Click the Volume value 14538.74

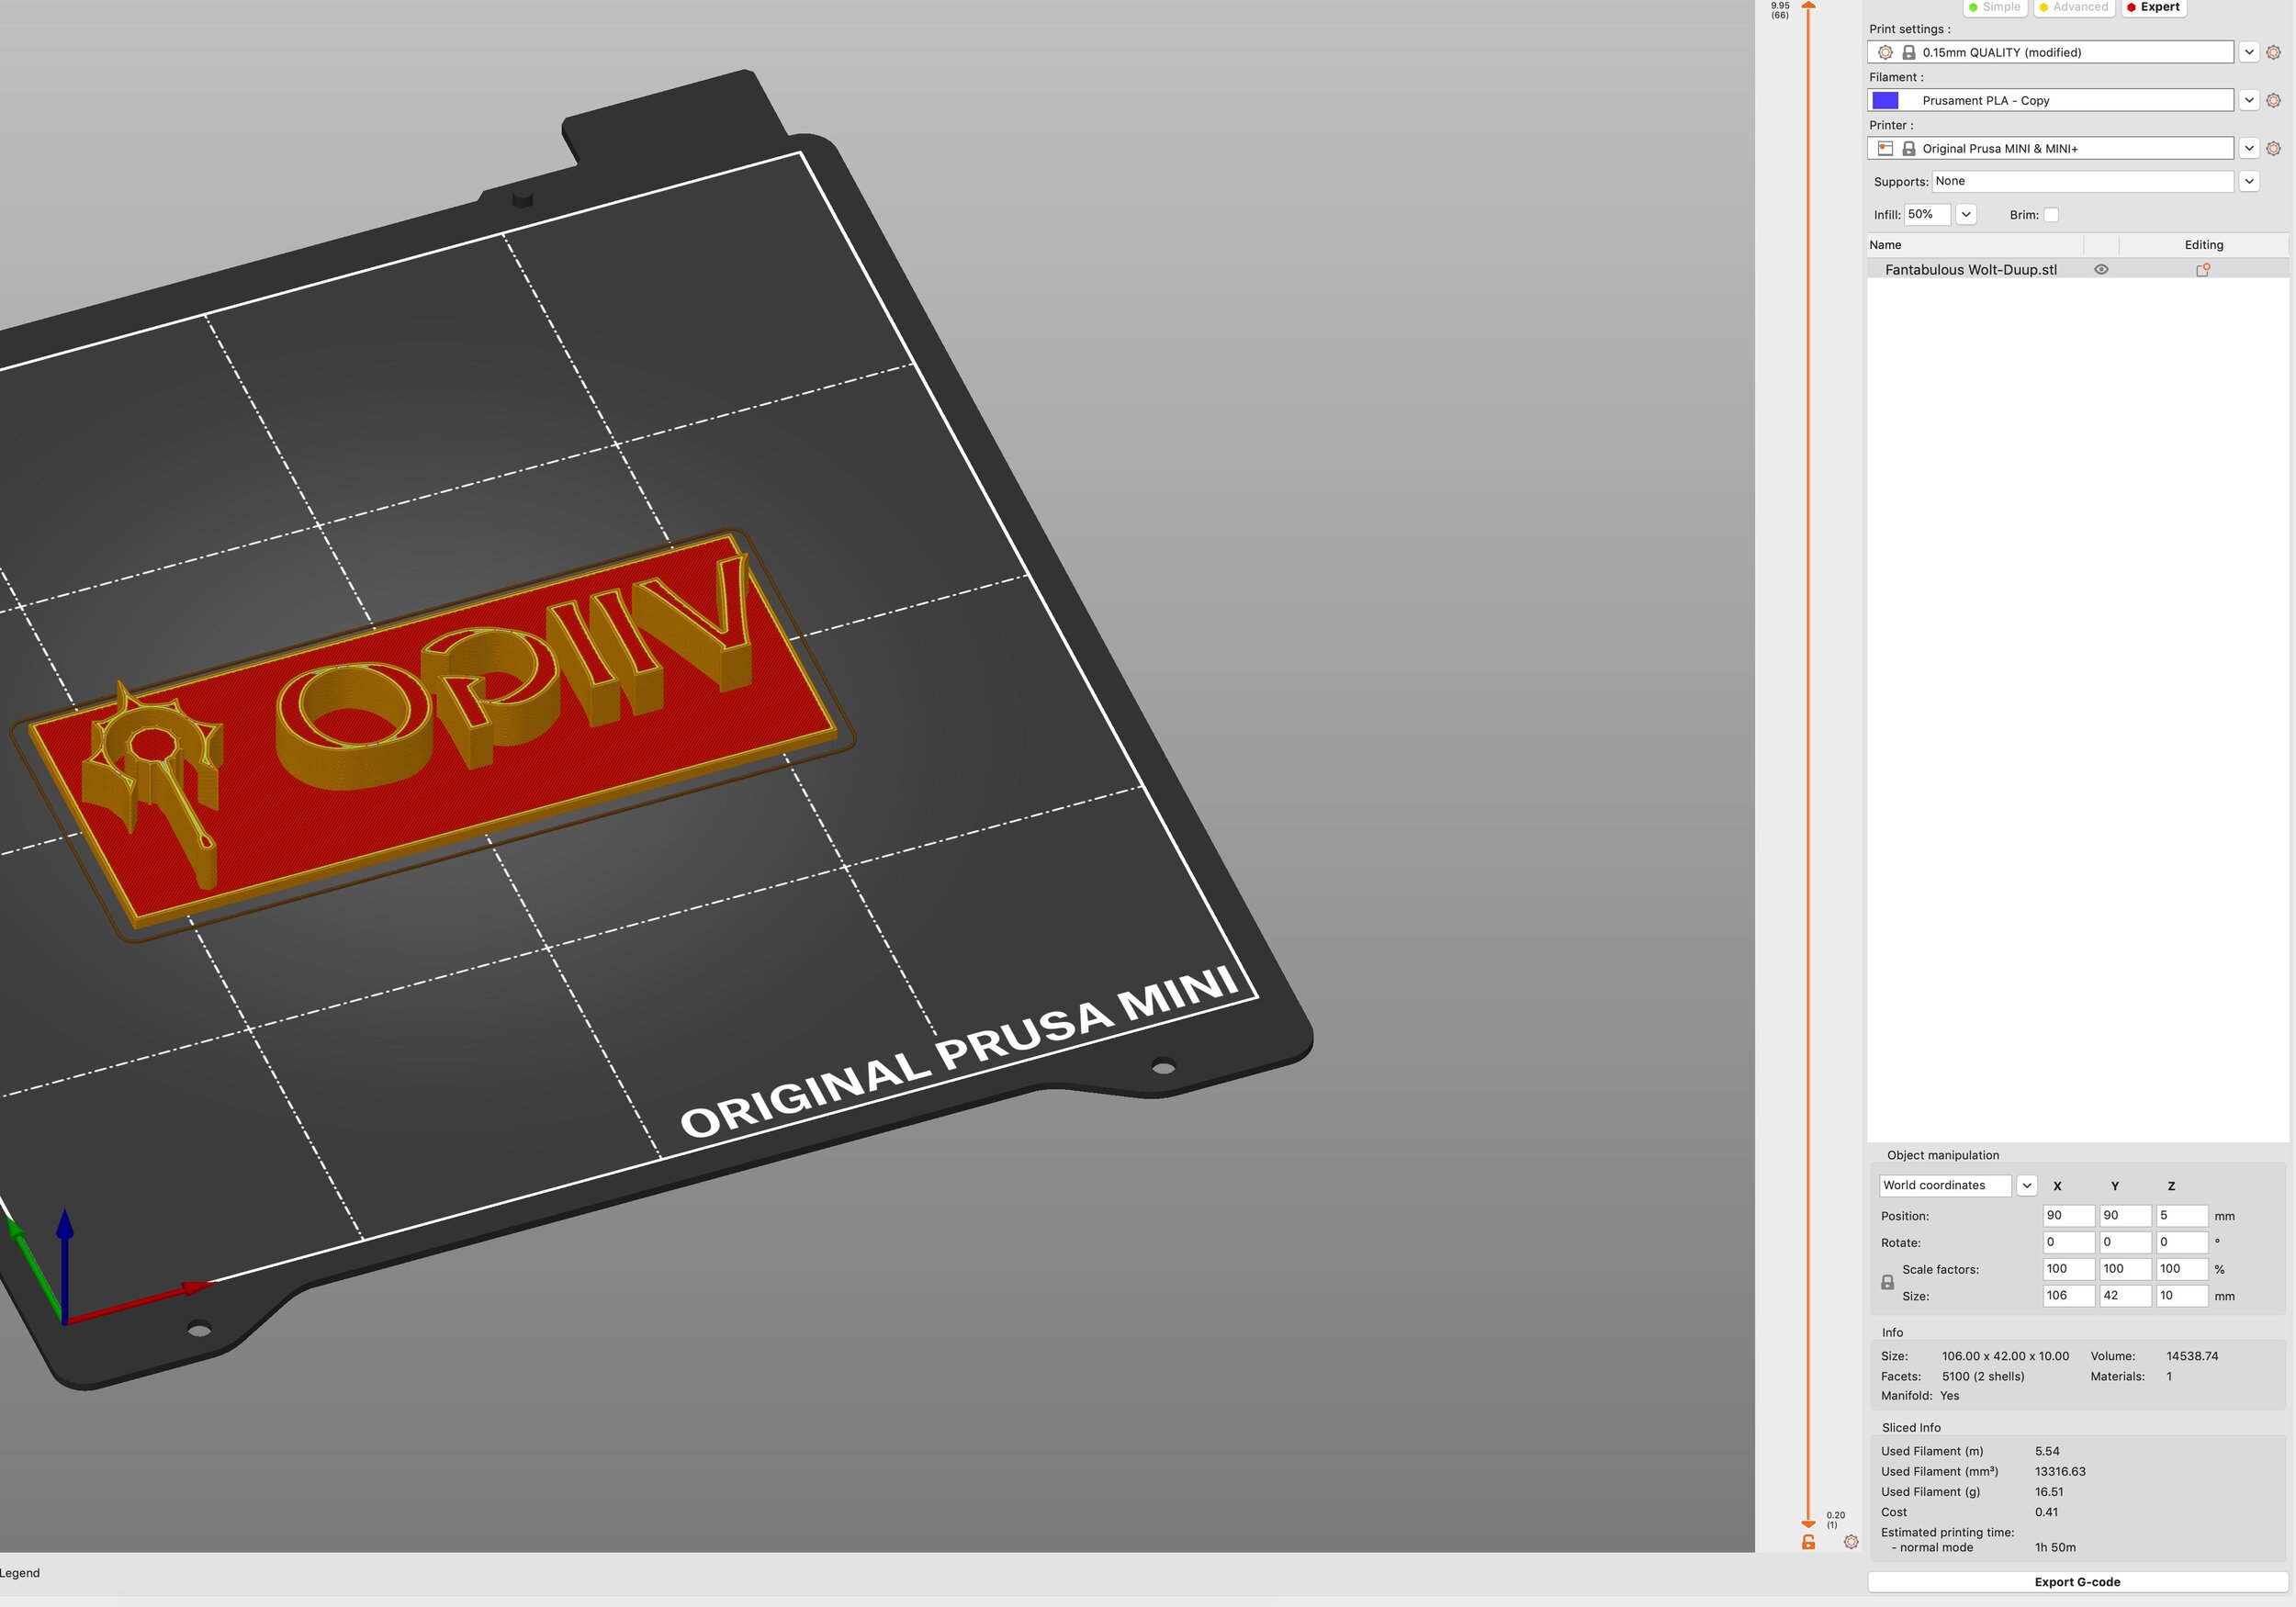point(2192,1357)
